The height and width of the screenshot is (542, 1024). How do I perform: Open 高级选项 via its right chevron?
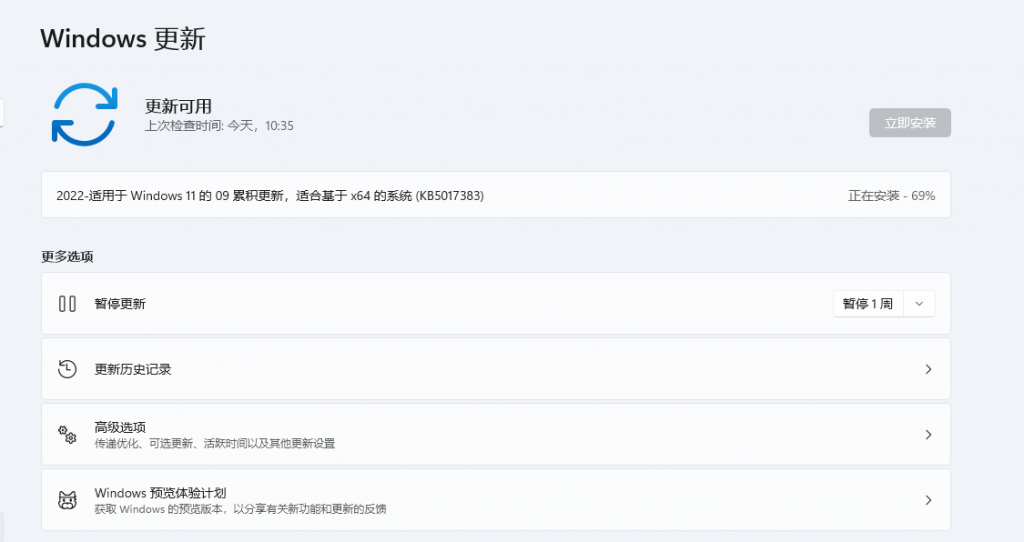pos(928,434)
